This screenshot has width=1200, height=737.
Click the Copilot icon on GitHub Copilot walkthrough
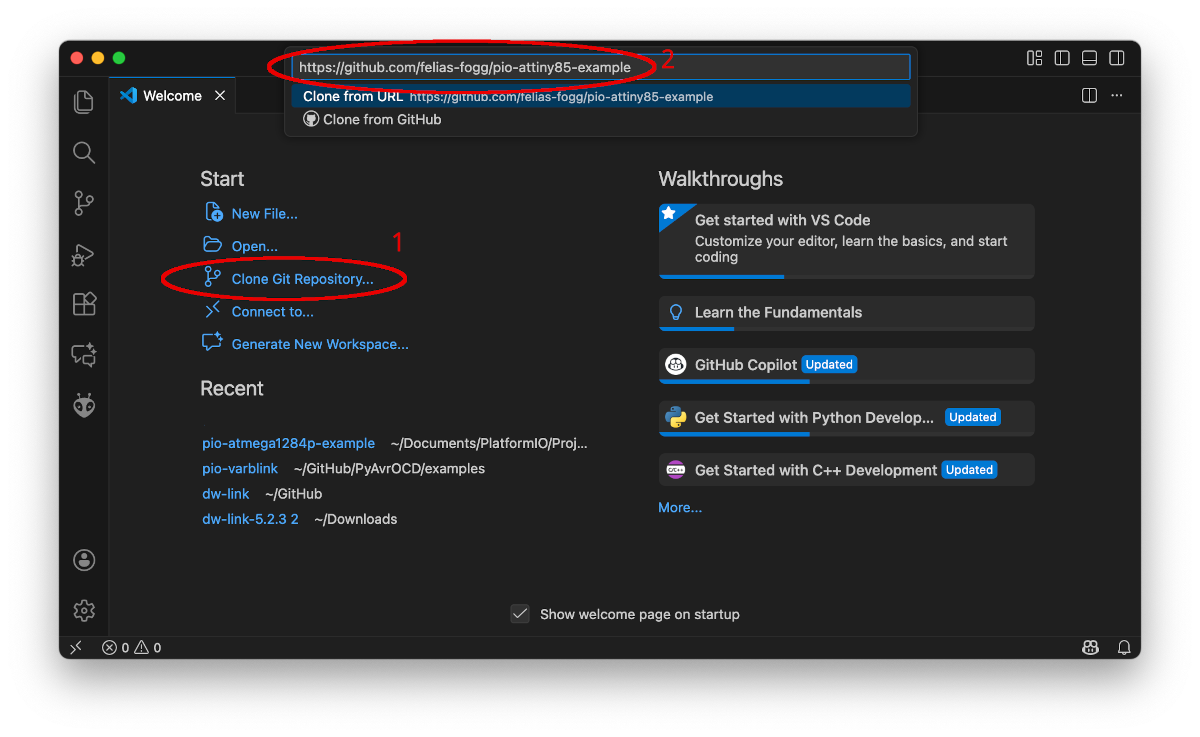[676, 365]
